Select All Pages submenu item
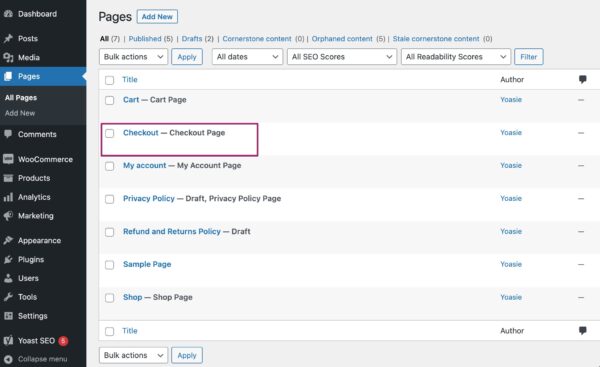The image size is (600, 367). 21,98
